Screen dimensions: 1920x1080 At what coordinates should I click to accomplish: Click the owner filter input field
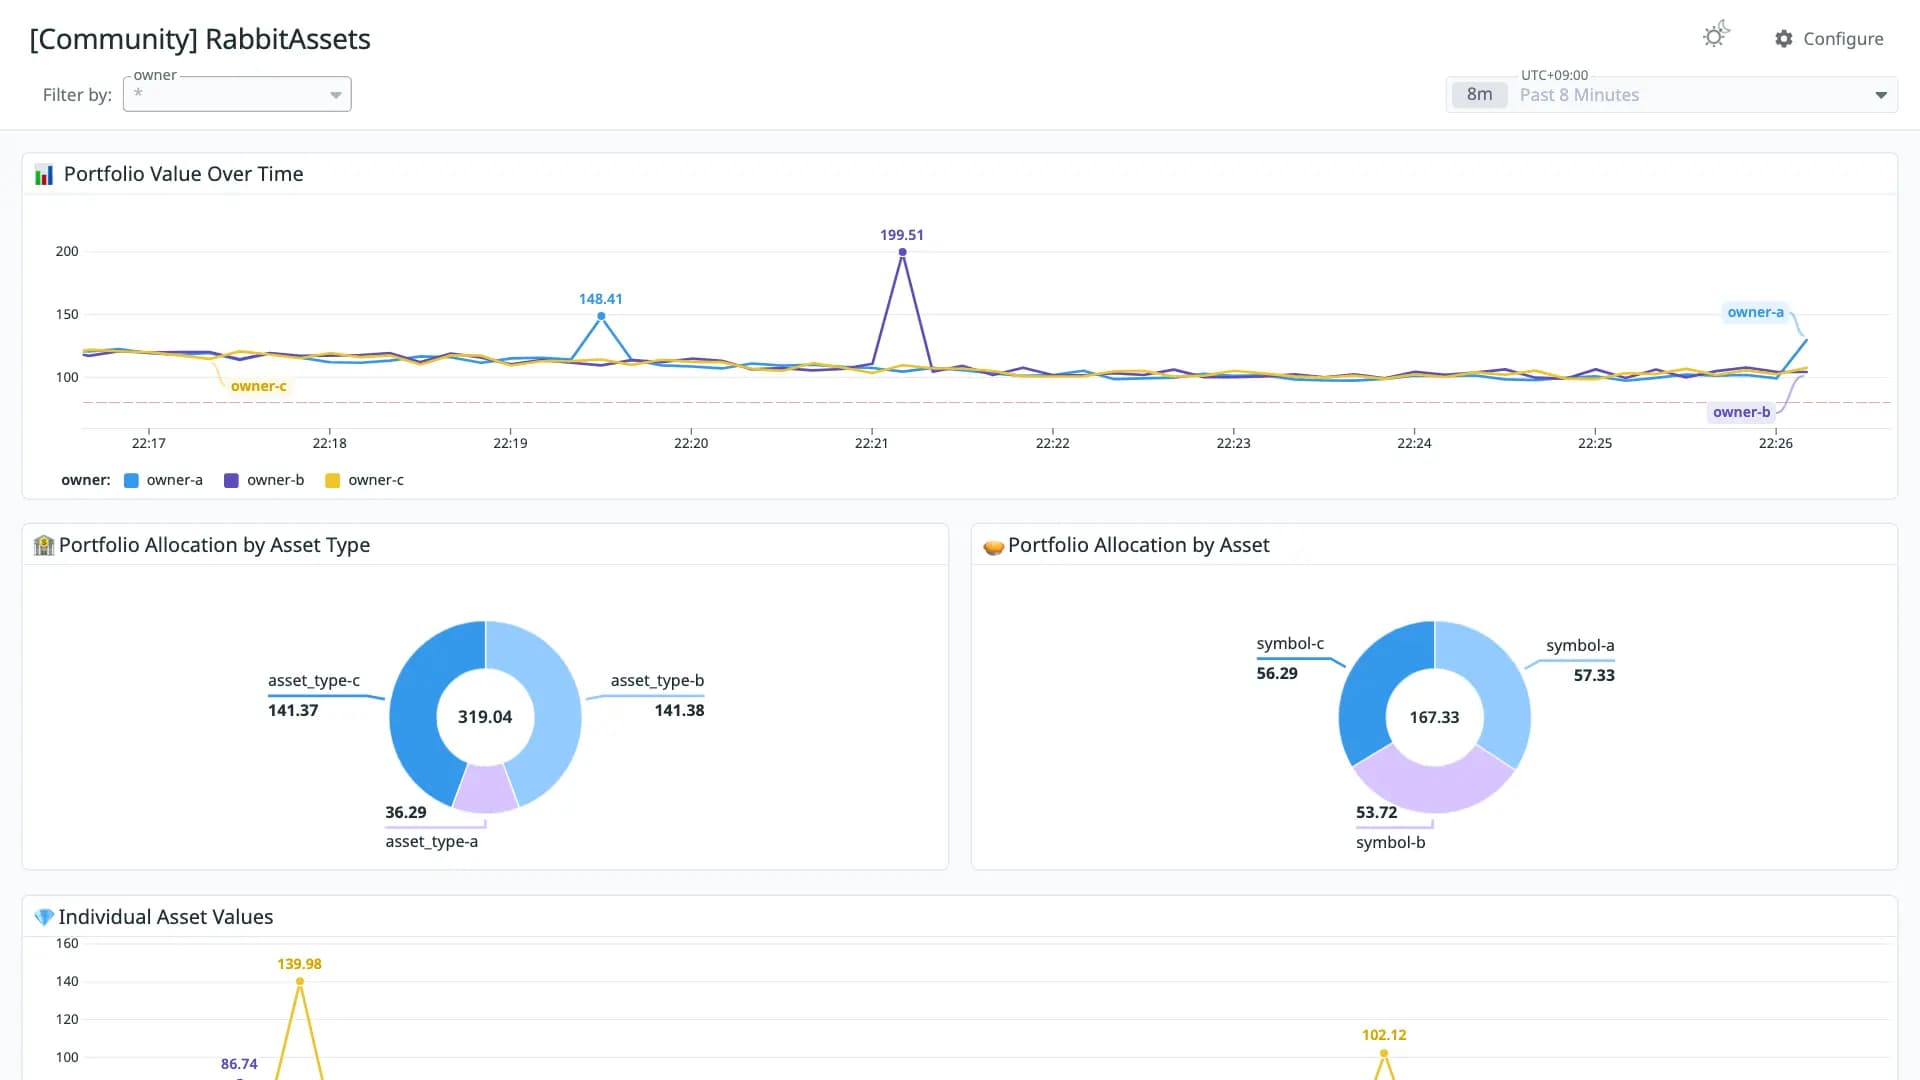(x=237, y=94)
